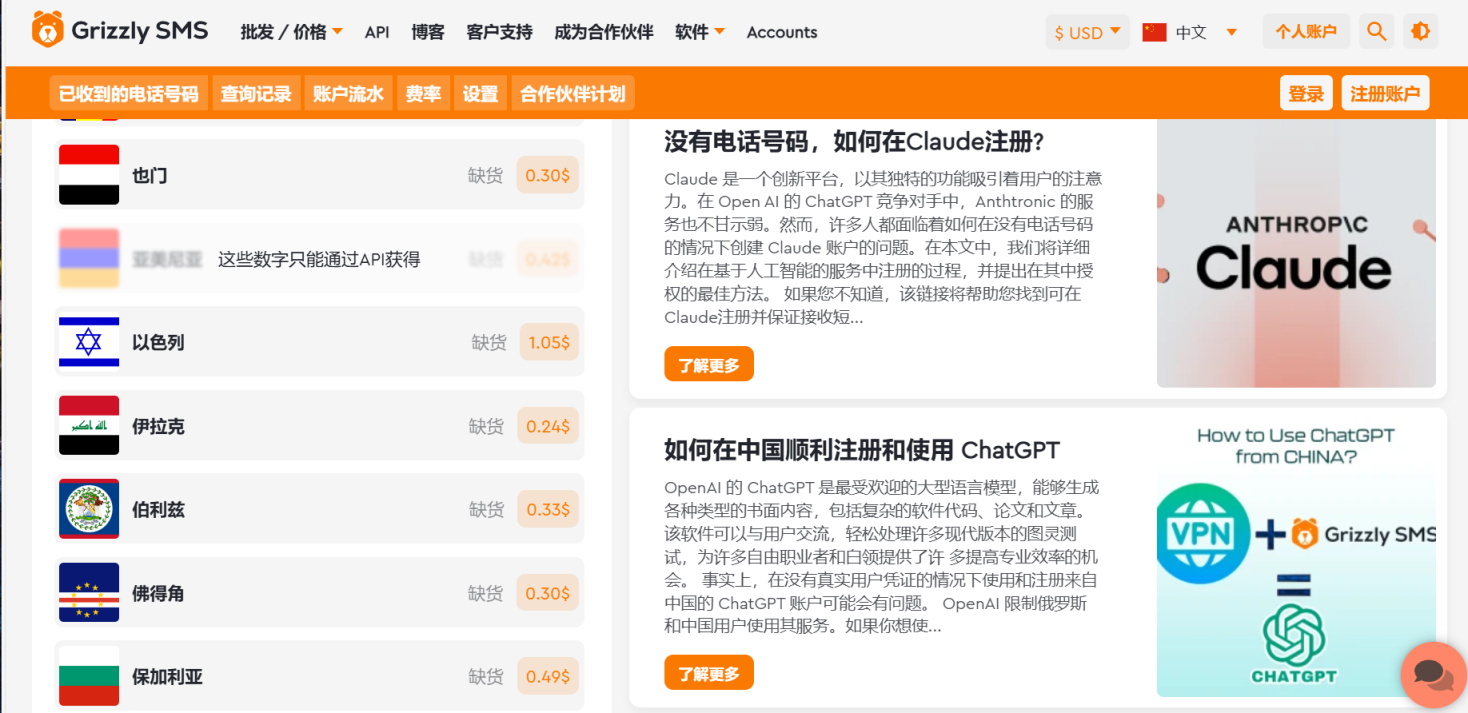Toggle the dark/light theme icon
The height and width of the screenshot is (713, 1468).
point(1420,31)
